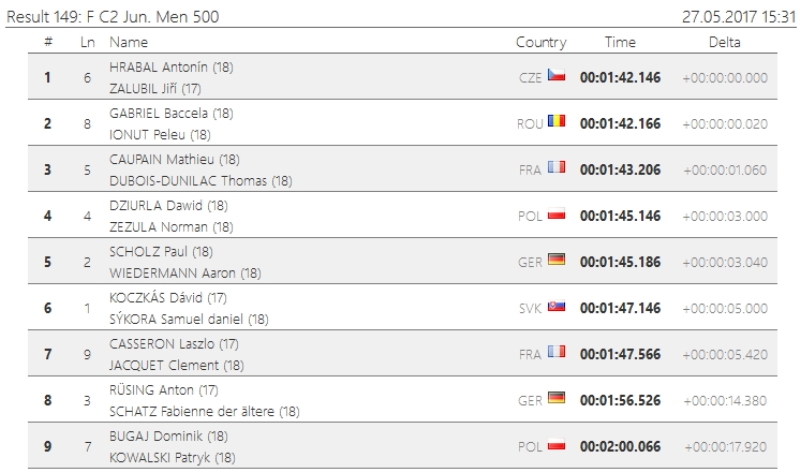Screen dimensions: 800x472
Task: Click the Name column header
Action: [128, 42]
